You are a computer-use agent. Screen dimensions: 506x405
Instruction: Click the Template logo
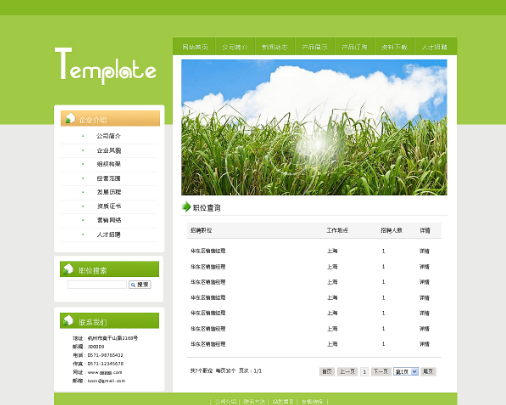click(x=106, y=66)
